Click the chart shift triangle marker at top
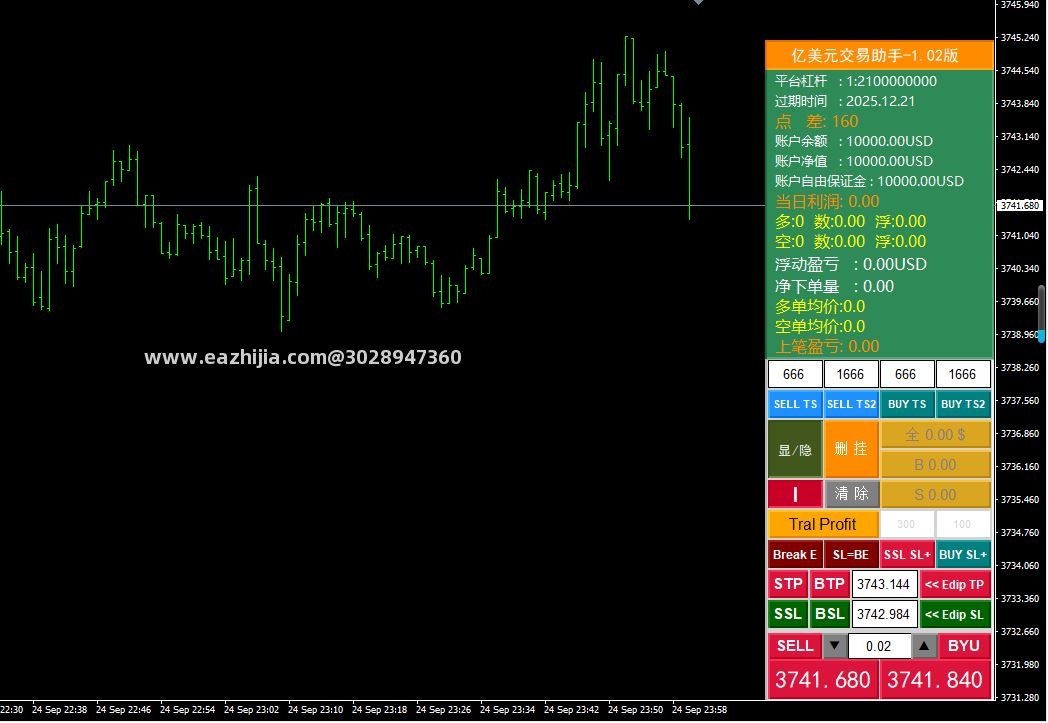Screen dimensions: 1048x723 (698, 2)
